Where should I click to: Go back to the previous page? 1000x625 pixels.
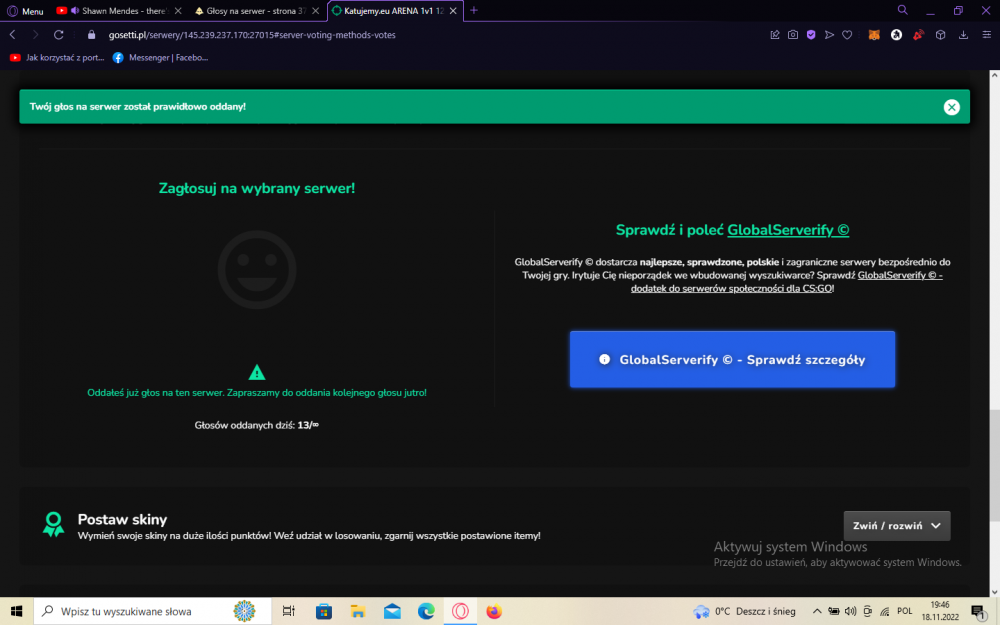(x=13, y=35)
